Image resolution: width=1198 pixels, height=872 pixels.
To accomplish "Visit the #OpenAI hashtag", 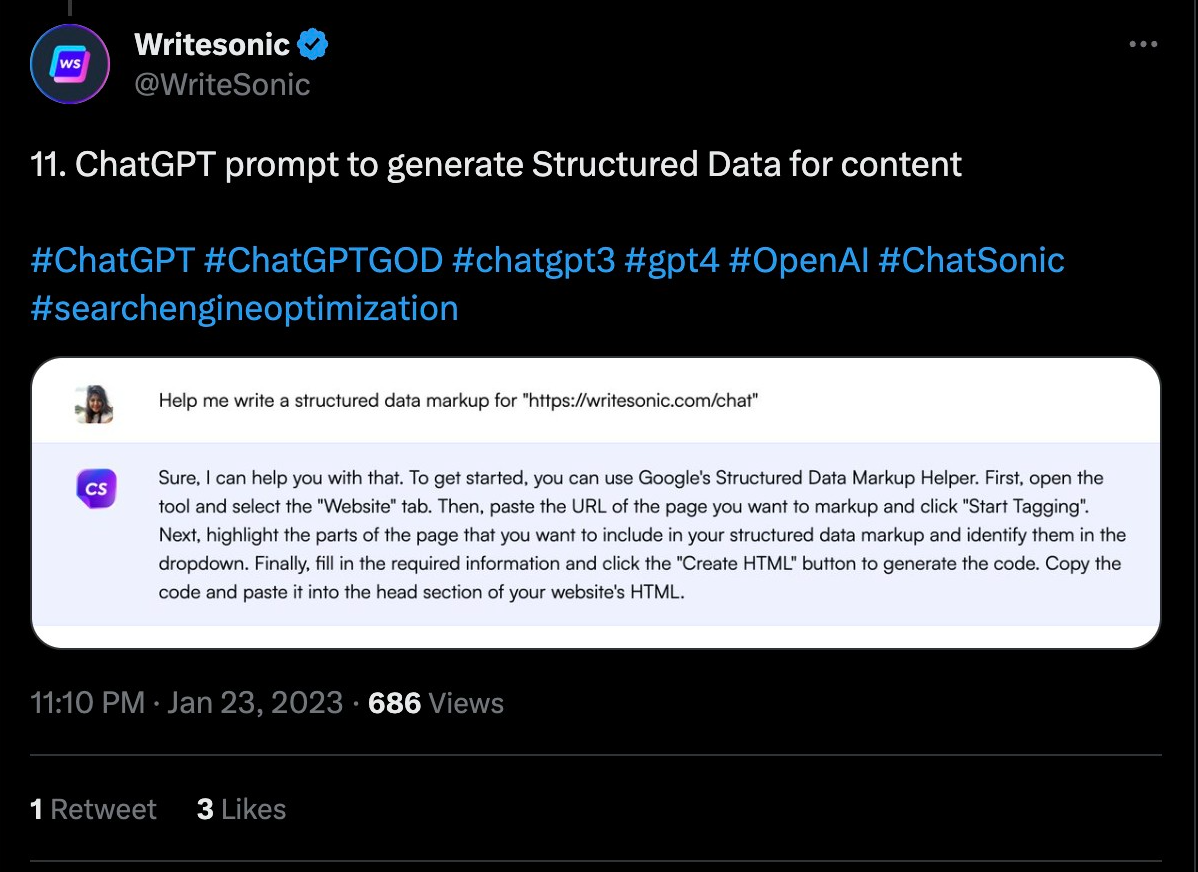I will coord(798,260).
